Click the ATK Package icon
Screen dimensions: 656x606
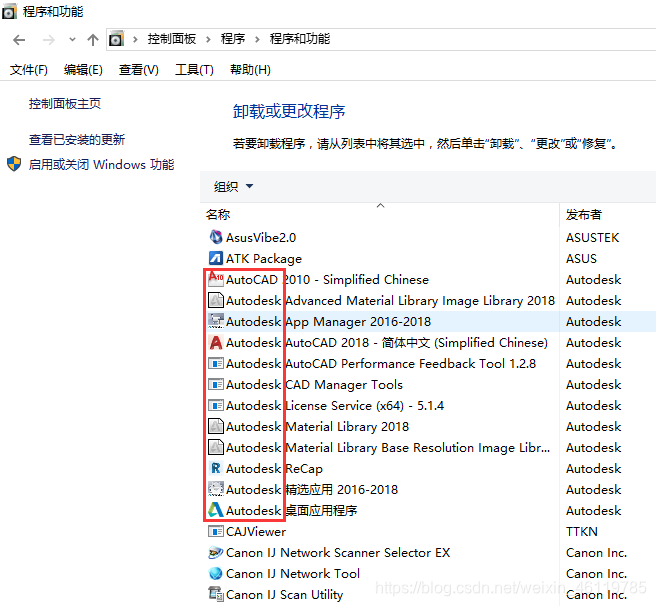click(215, 258)
